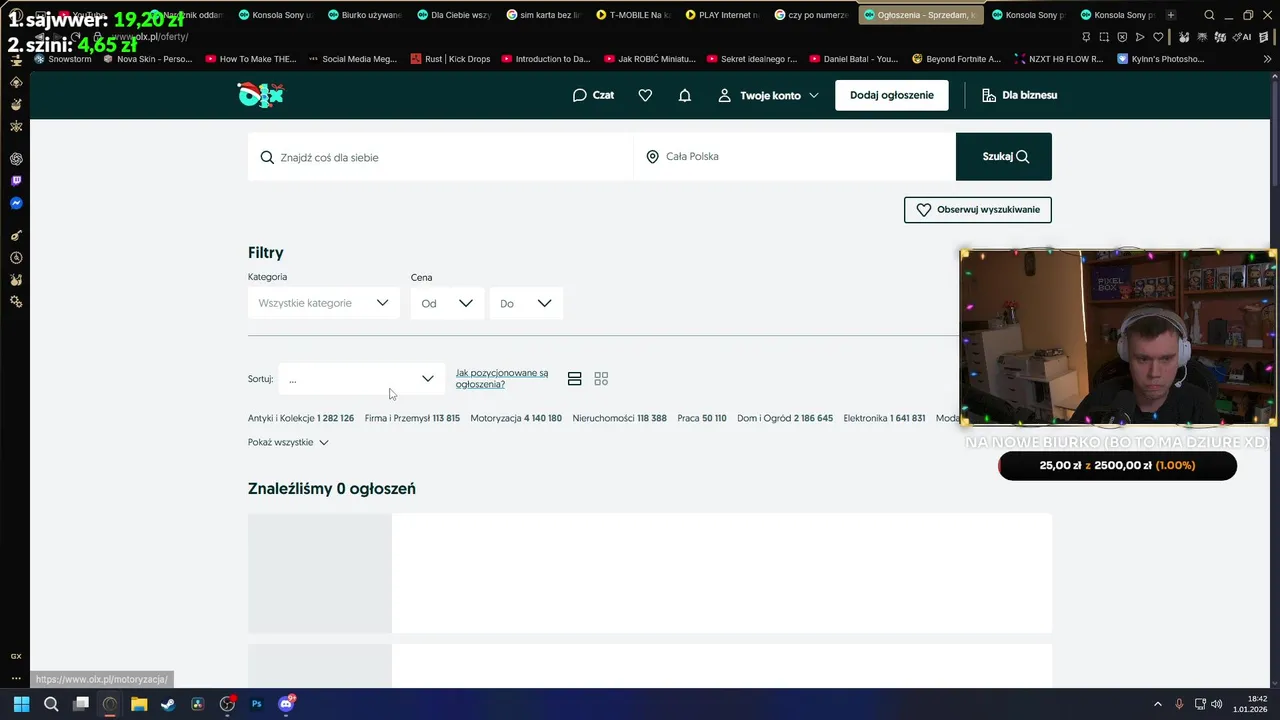Open the Cena Od dropdown
The height and width of the screenshot is (720, 1280).
tap(447, 303)
